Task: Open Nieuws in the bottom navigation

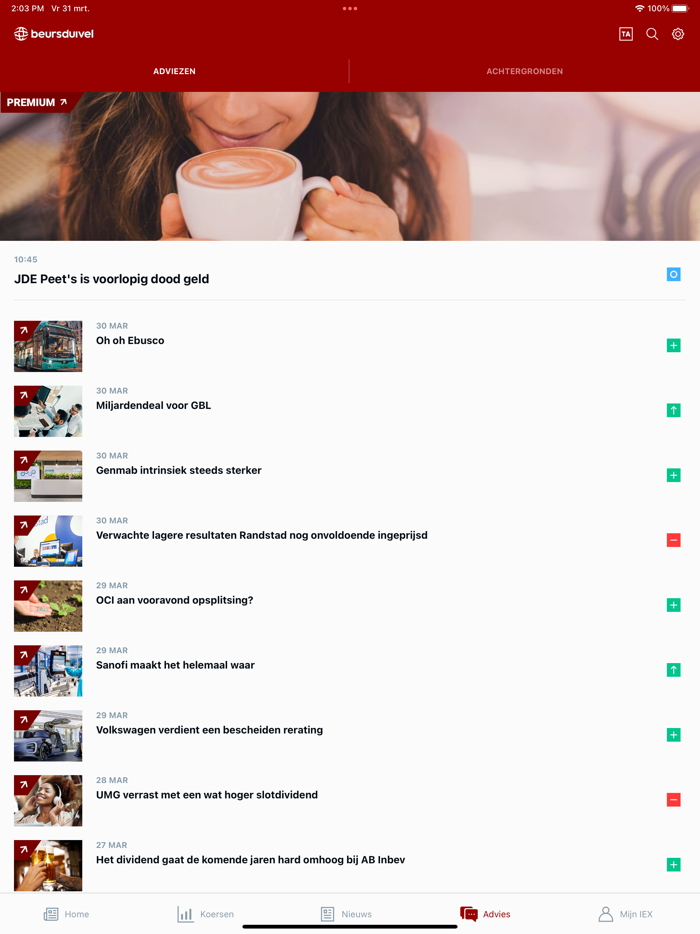Action: [x=346, y=914]
